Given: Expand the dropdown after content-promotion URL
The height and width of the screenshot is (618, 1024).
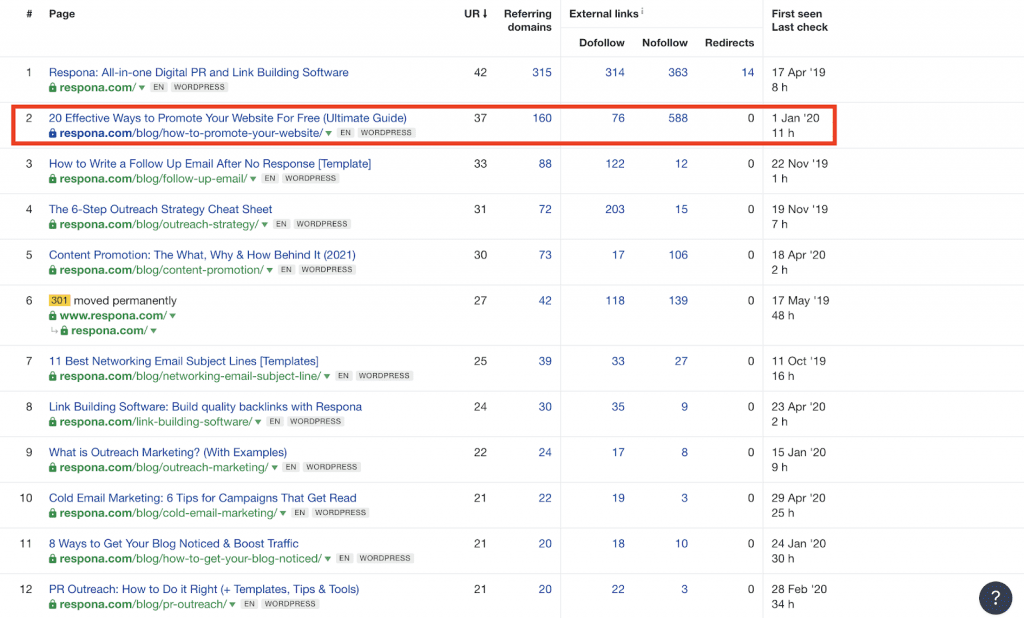Looking at the screenshot, I should point(270,270).
